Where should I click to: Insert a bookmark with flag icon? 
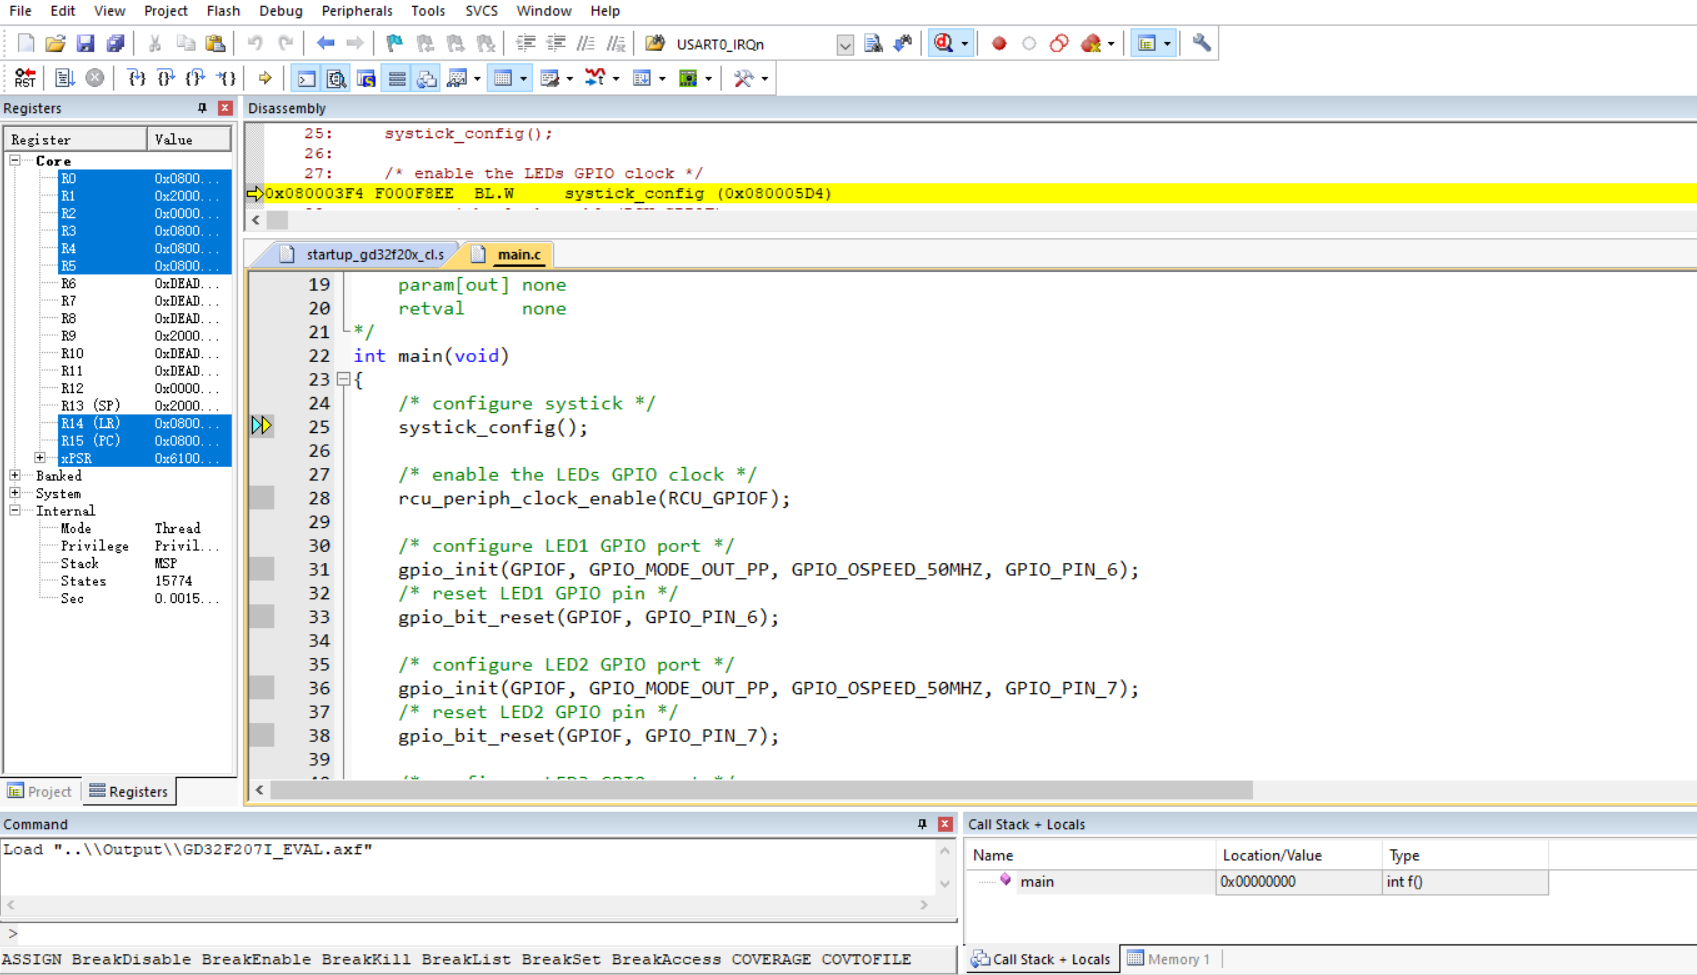click(x=395, y=43)
